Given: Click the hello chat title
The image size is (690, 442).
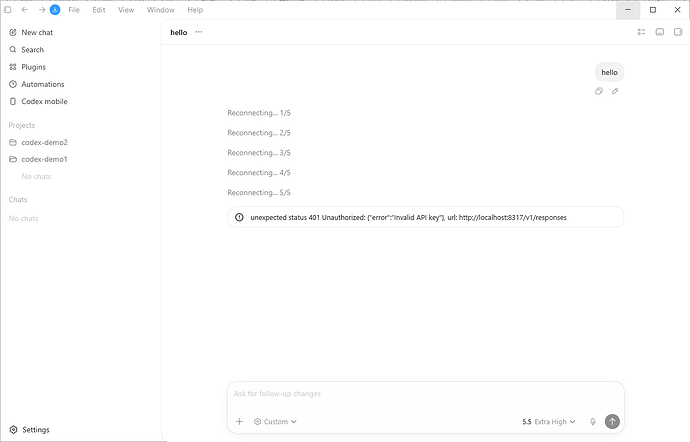Looking at the screenshot, I should pyautogui.click(x=179, y=33).
